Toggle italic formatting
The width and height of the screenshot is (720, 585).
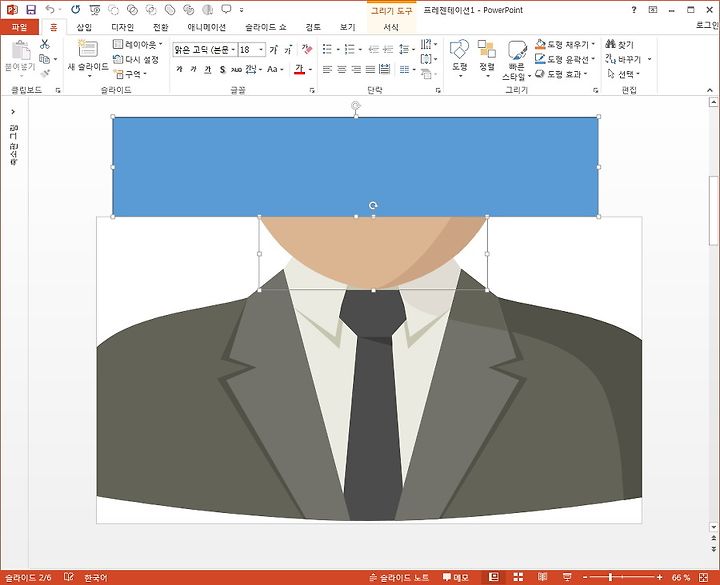[193, 69]
